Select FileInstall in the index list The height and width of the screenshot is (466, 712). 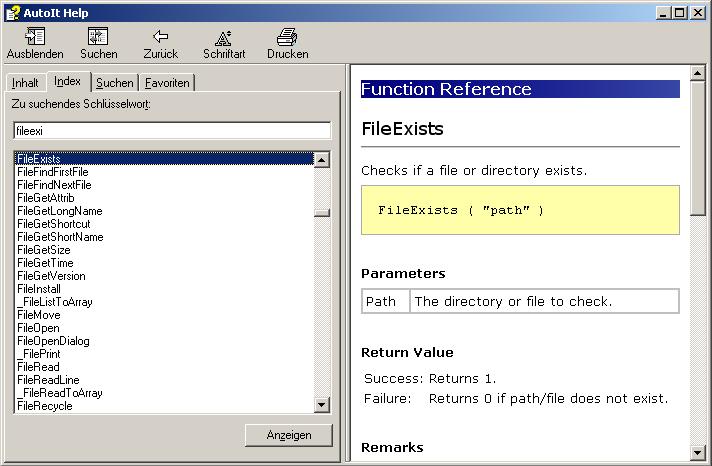pyautogui.click(x=39, y=288)
